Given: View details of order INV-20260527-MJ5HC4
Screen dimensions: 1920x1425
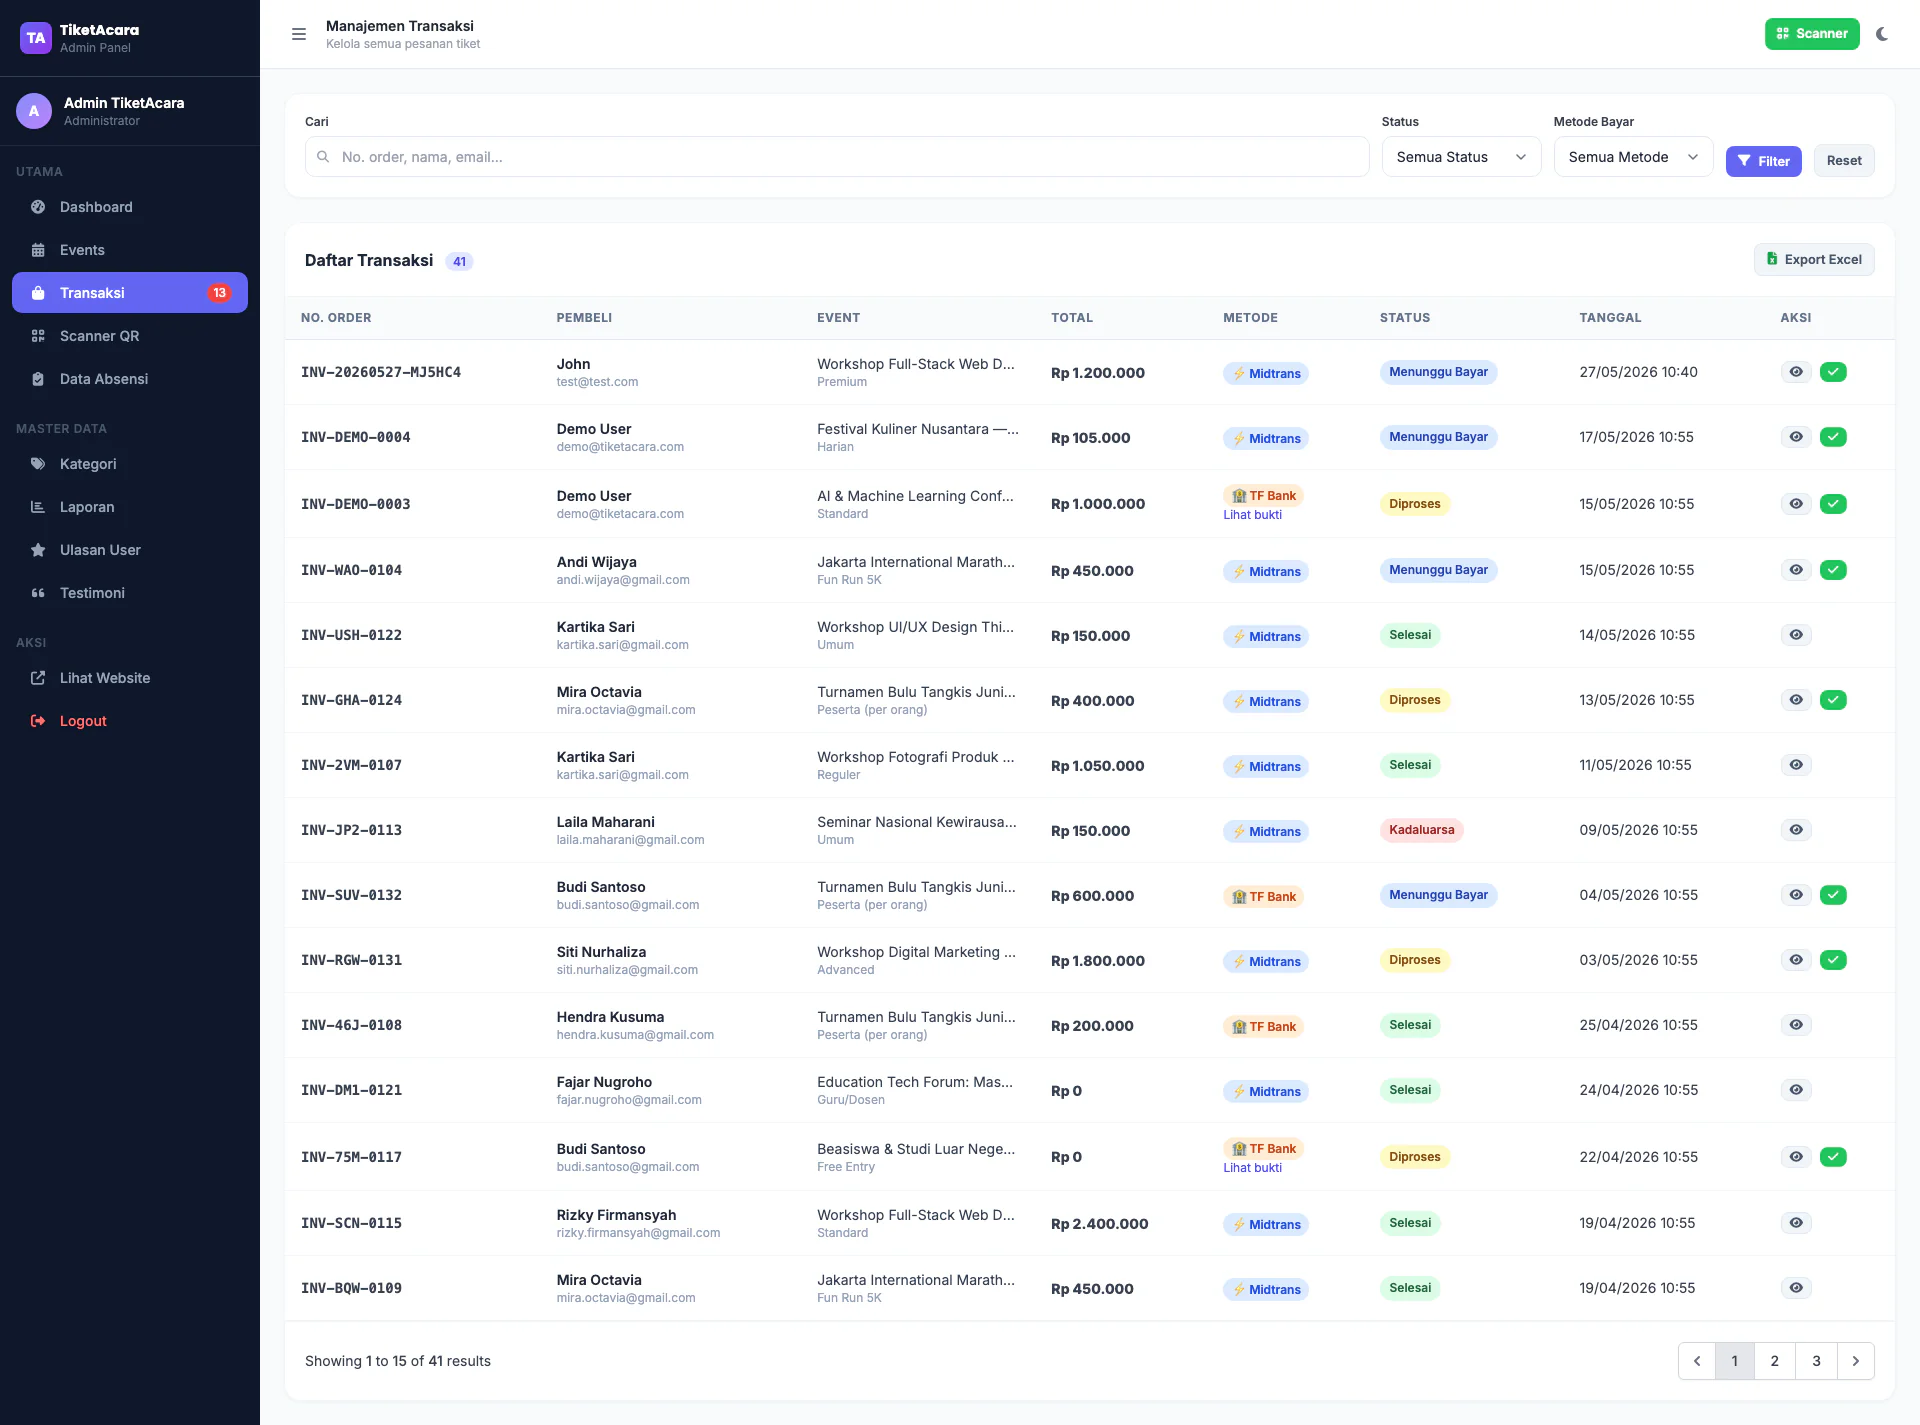Looking at the screenshot, I should tap(1796, 372).
